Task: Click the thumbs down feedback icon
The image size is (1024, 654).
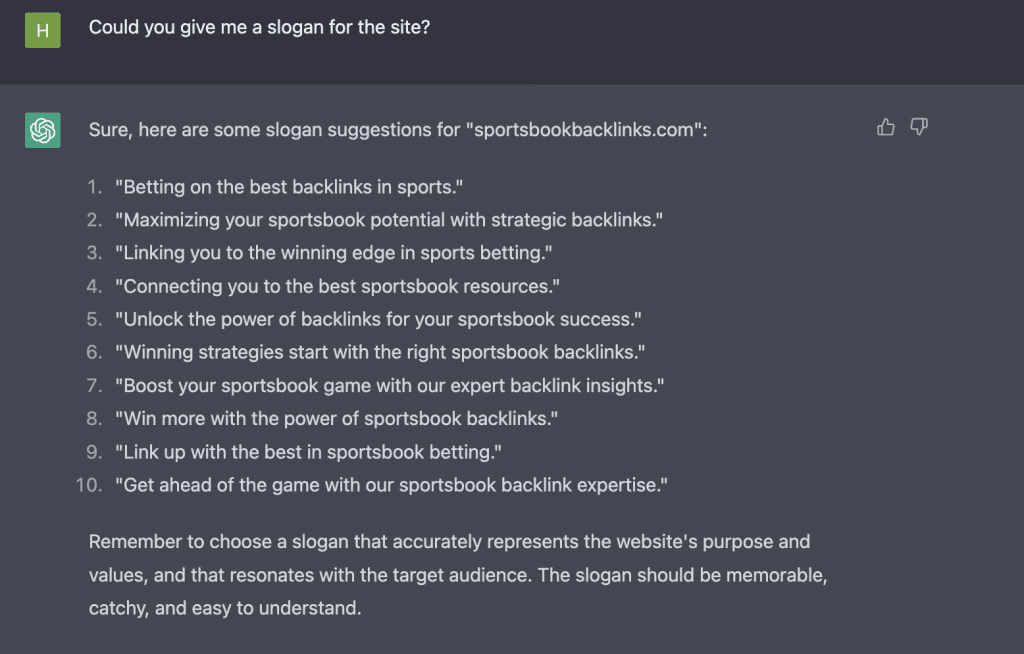Action: coord(918,127)
